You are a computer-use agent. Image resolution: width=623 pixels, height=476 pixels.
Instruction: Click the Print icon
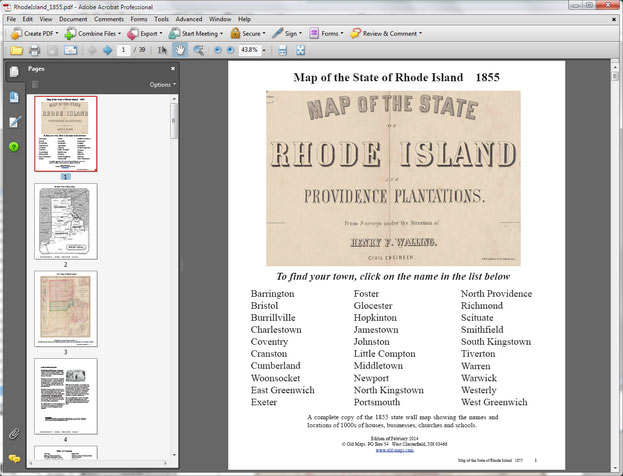pos(35,50)
